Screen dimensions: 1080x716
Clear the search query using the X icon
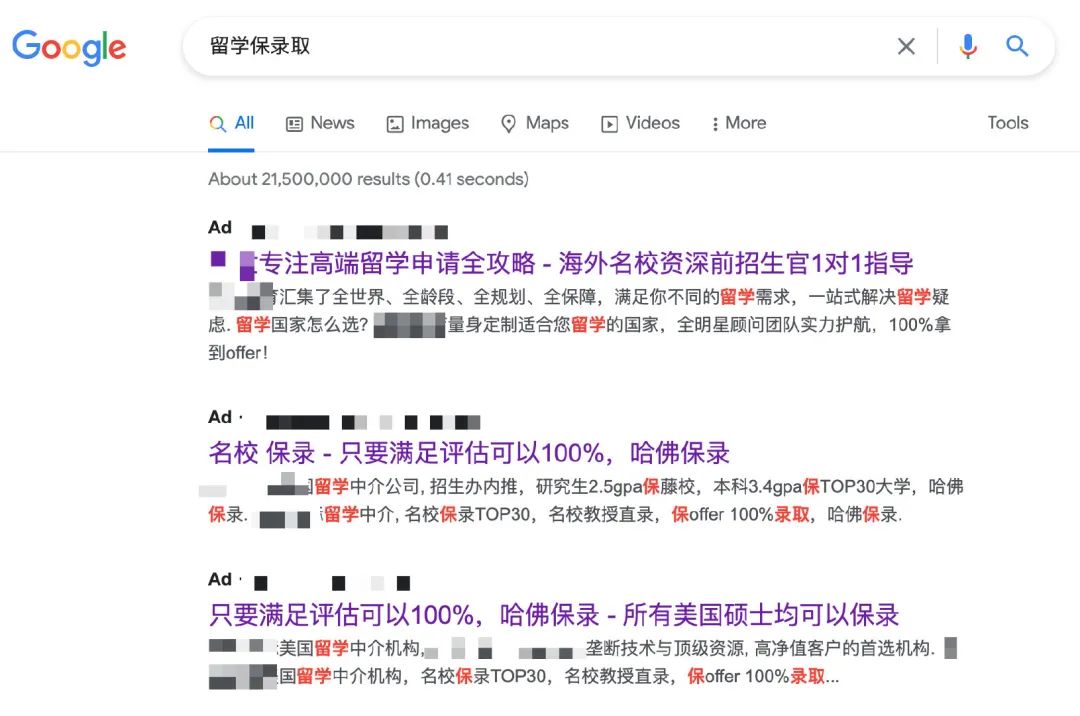[906, 46]
